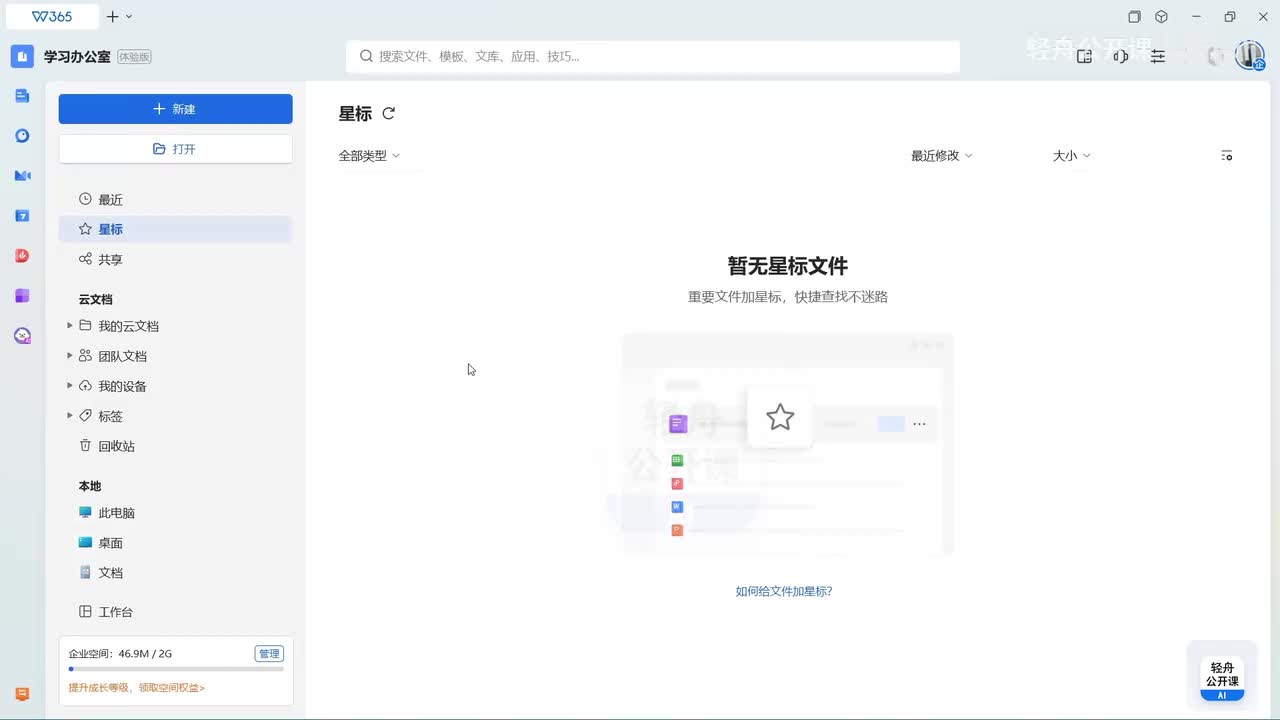Viewport: 1280px width, 720px height.
Task: Click the 企业空间 usage progress bar
Action: pyautogui.click(x=176, y=669)
